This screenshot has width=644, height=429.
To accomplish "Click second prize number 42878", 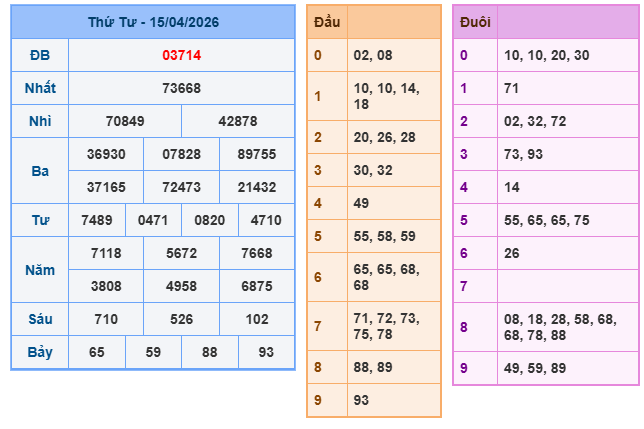I will [238, 121].
